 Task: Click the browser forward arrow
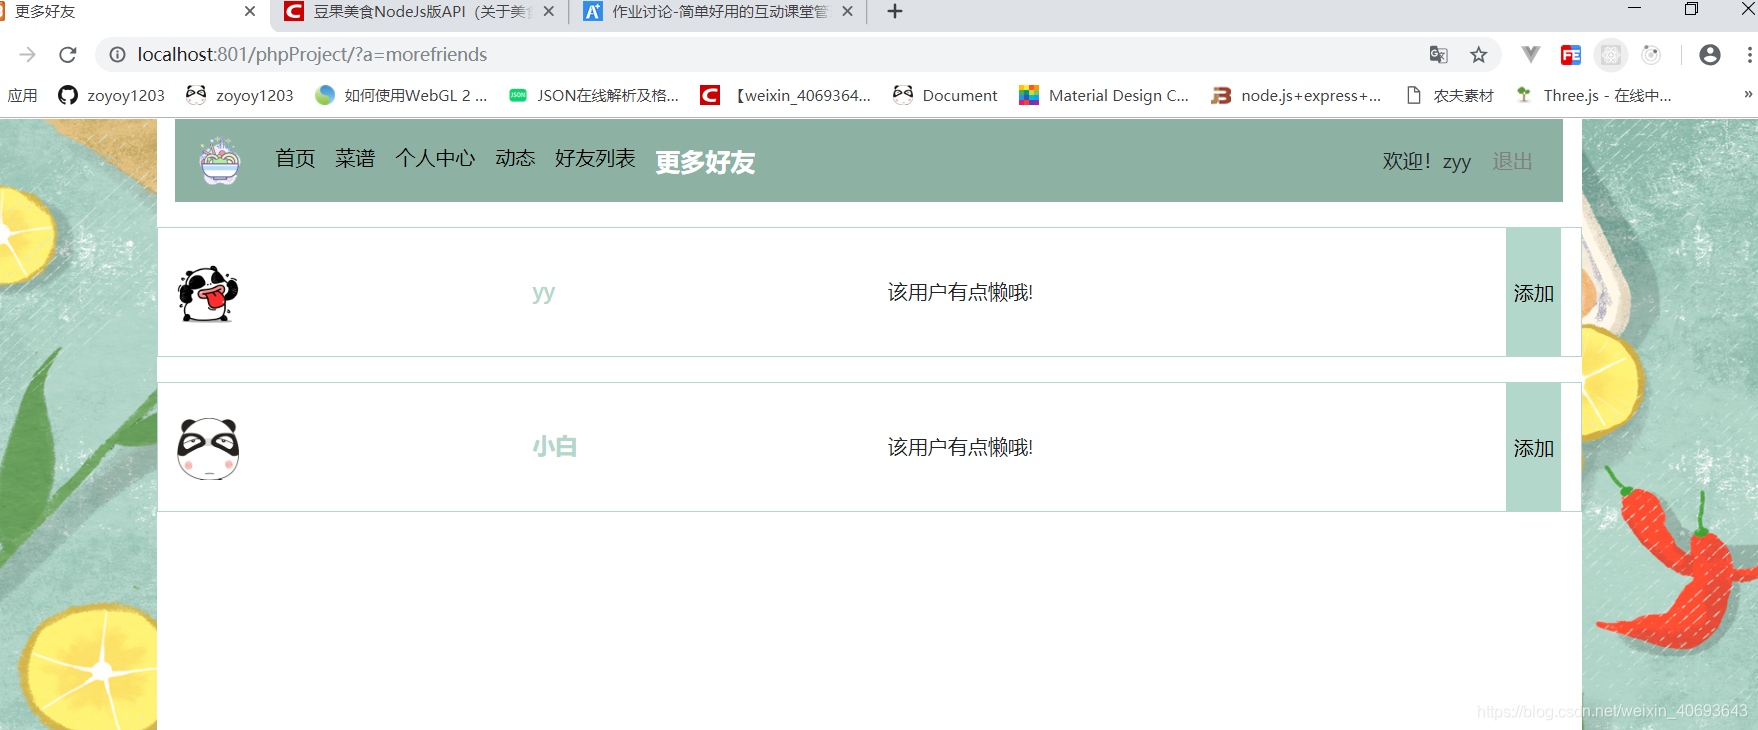point(28,54)
